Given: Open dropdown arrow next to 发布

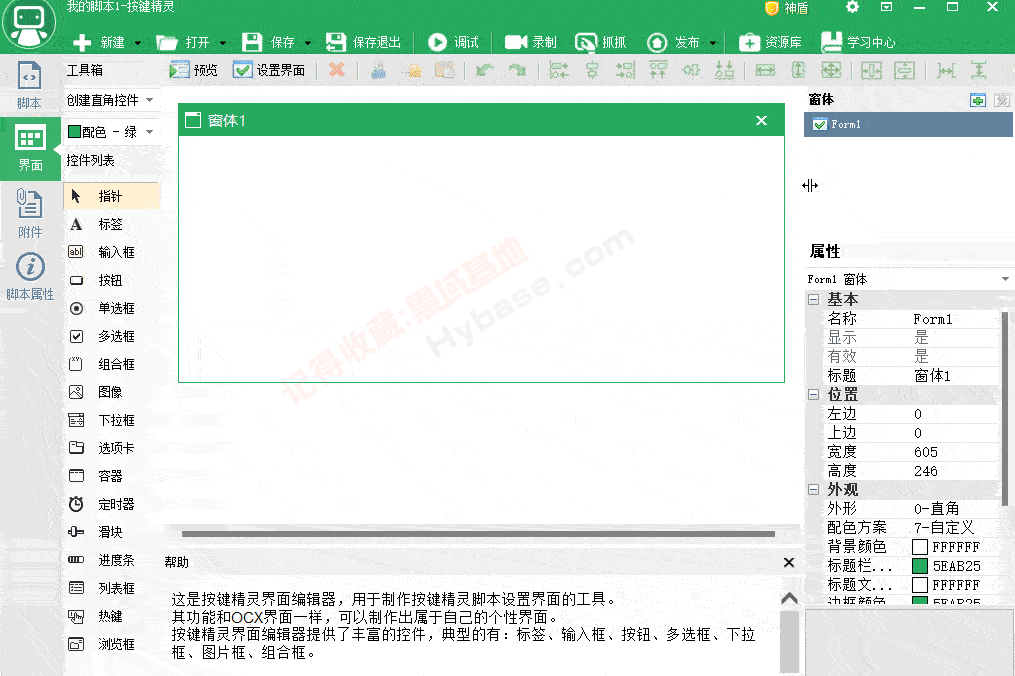Looking at the screenshot, I should click(713, 43).
